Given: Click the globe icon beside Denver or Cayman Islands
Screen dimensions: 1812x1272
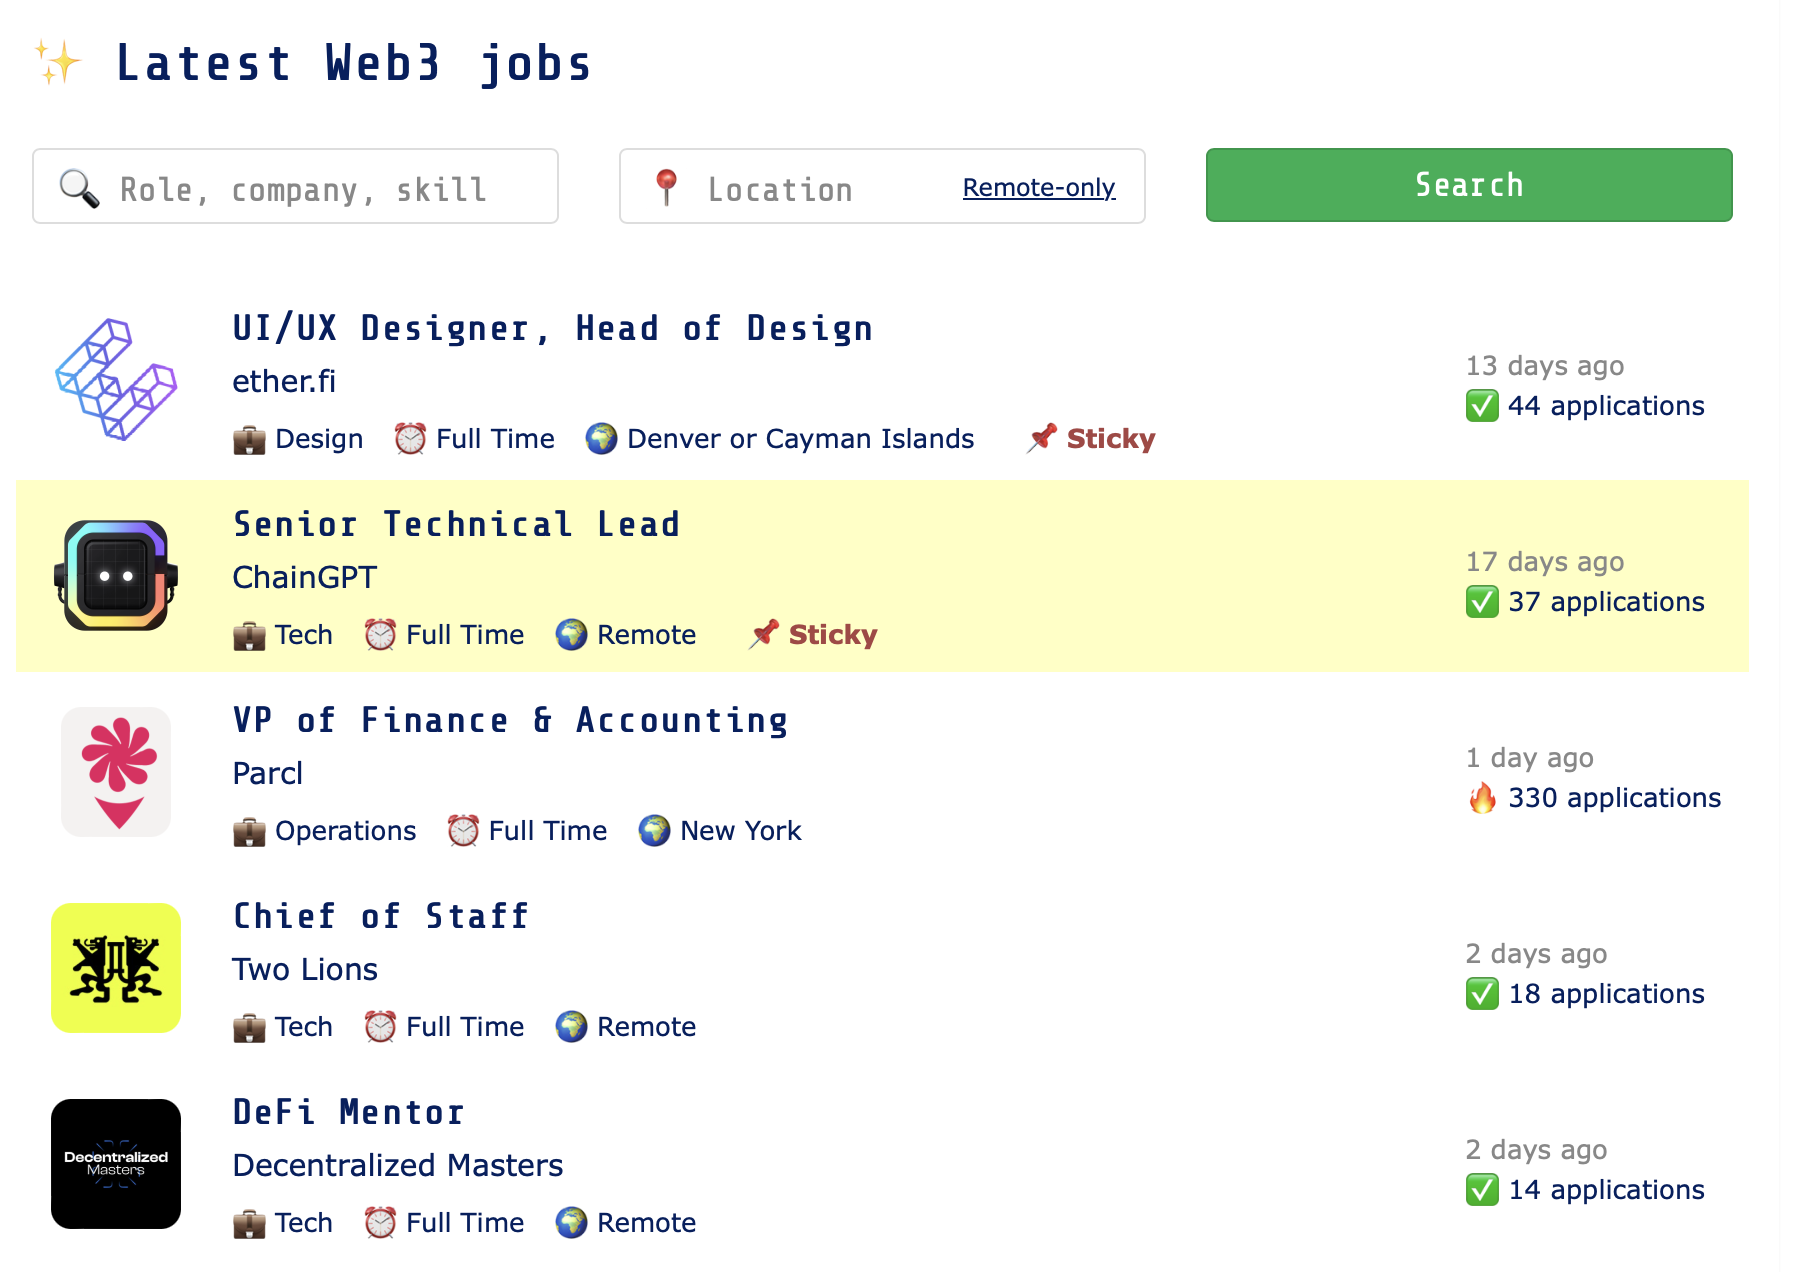Looking at the screenshot, I should click(601, 439).
